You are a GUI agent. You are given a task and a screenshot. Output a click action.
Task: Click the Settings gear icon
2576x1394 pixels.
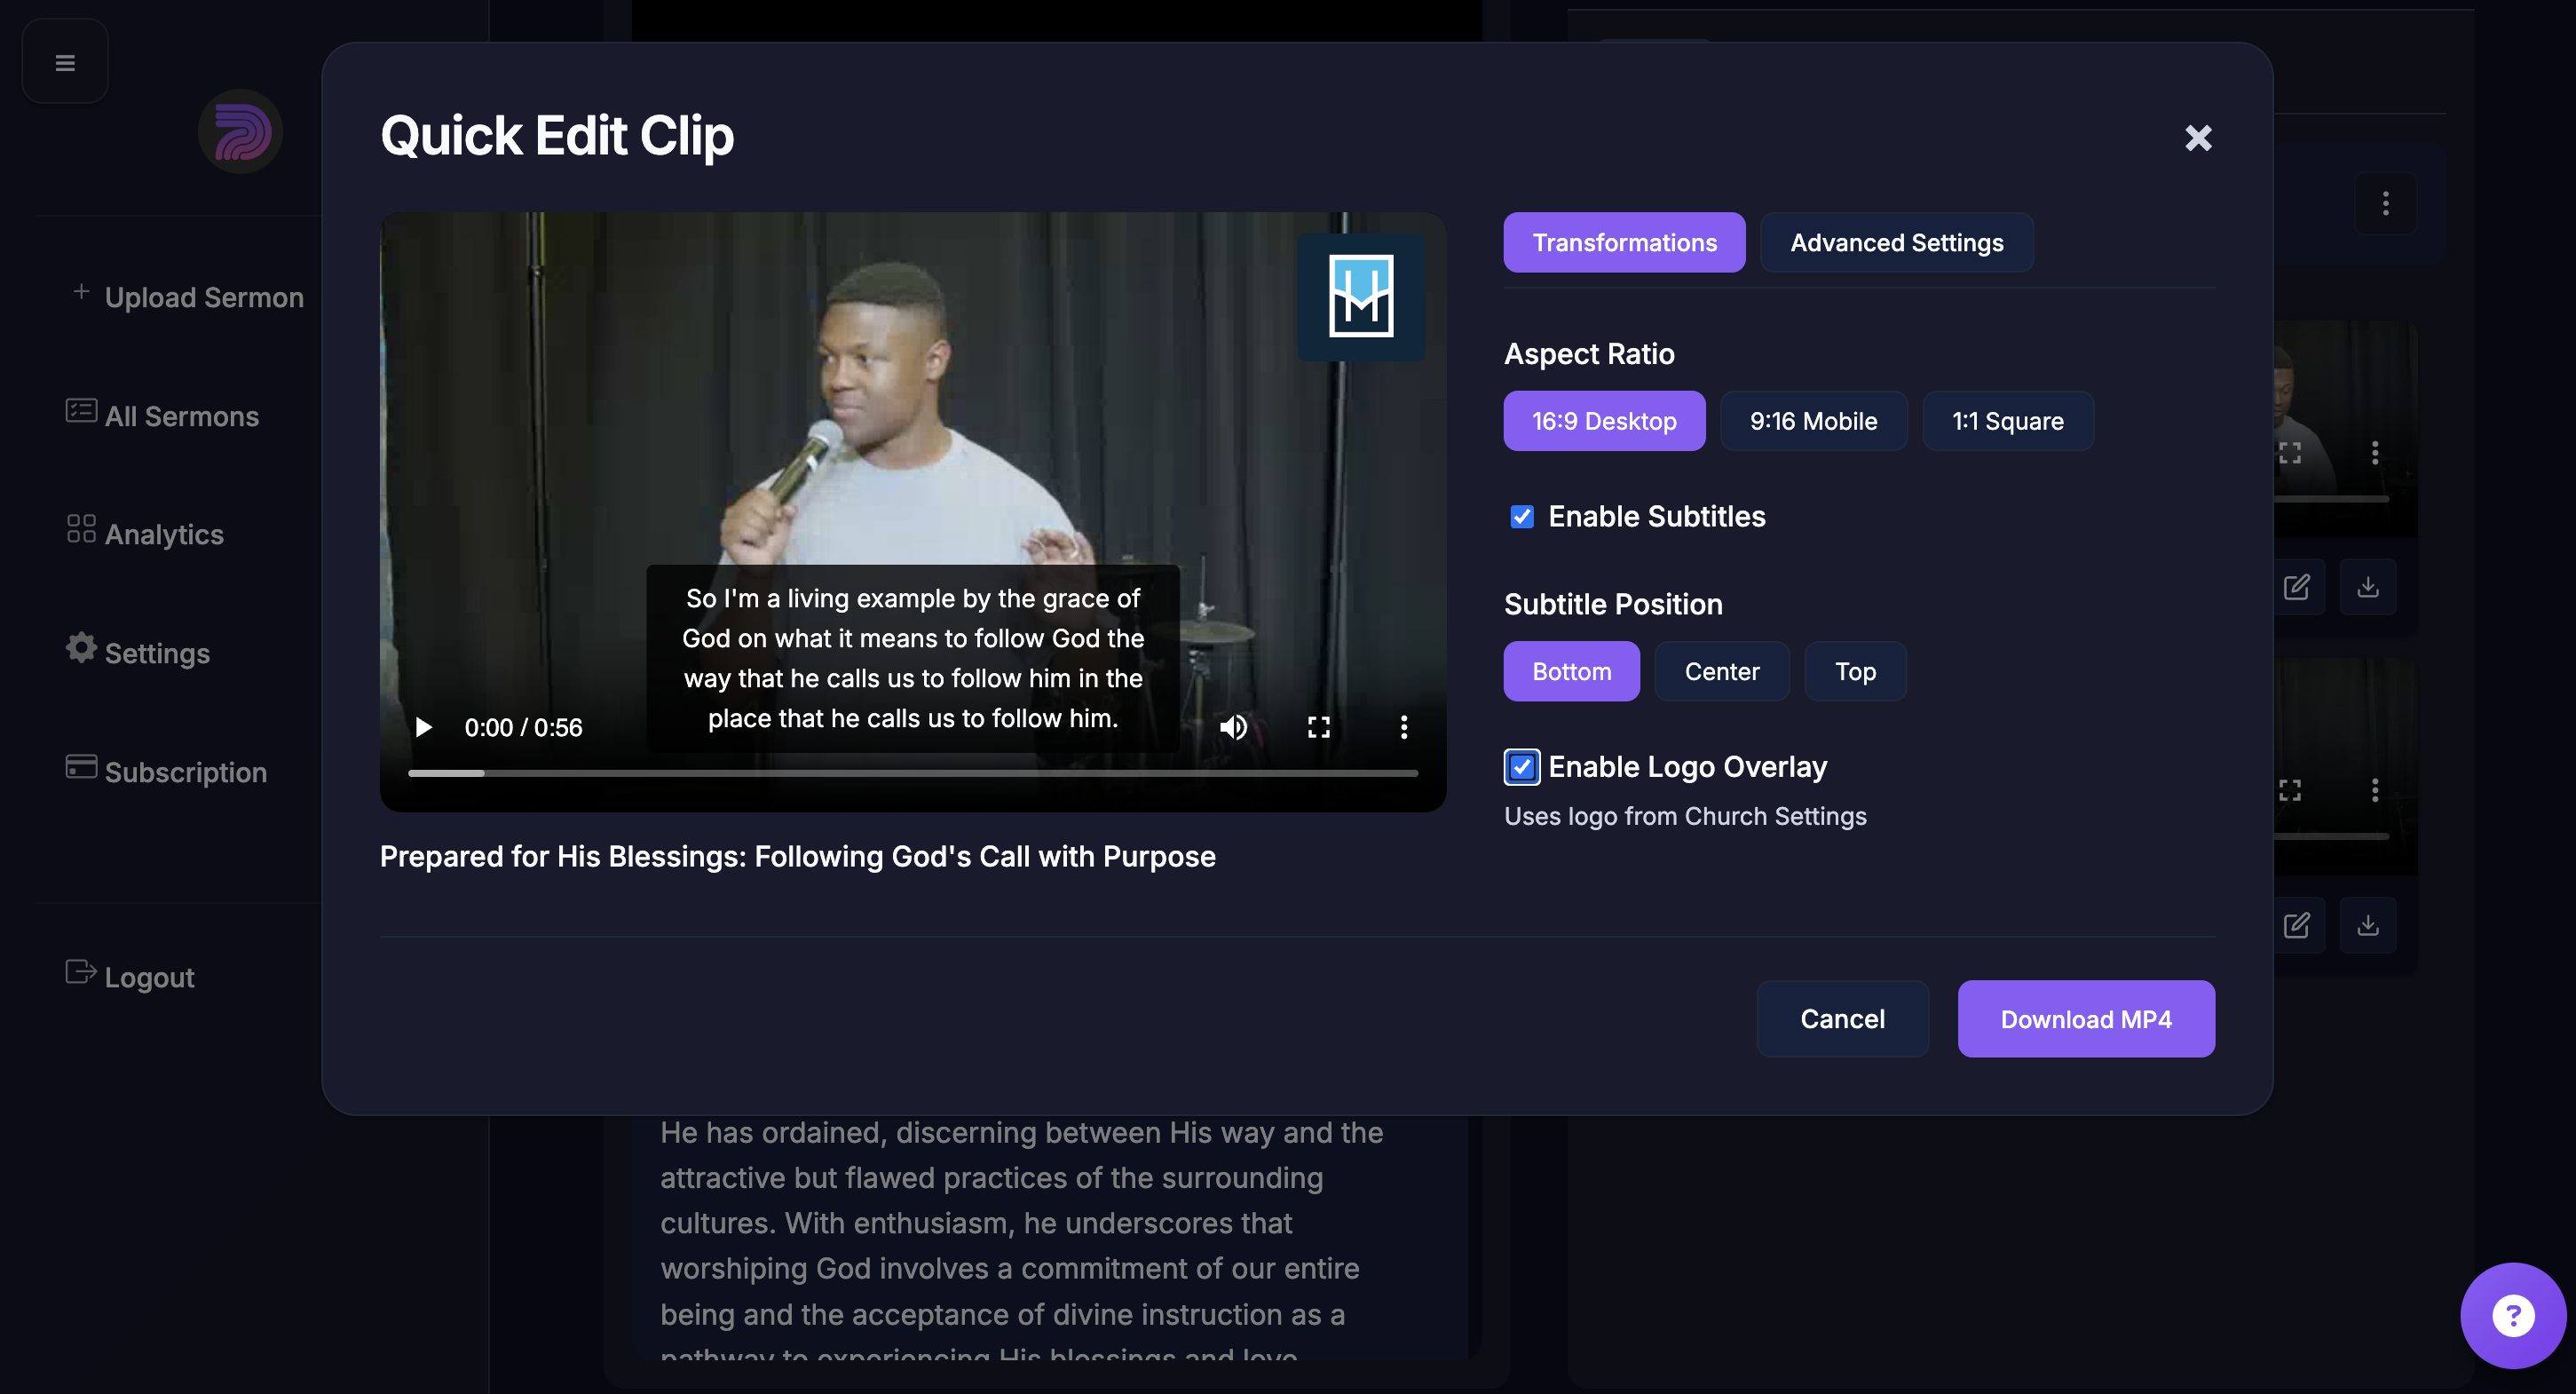coord(81,648)
